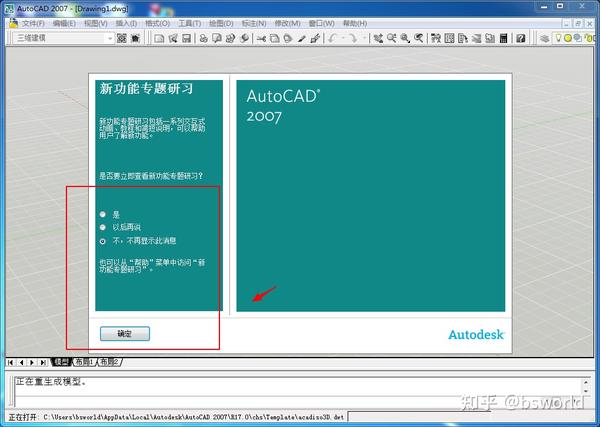Click the QNew new drawing icon
The width and height of the screenshot is (600, 427).
pyautogui.click(x=159, y=38)
